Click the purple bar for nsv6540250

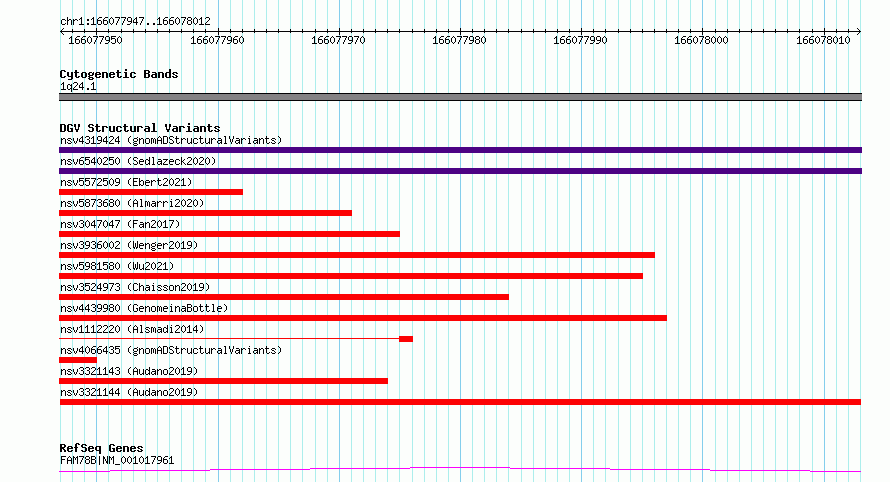460,171
